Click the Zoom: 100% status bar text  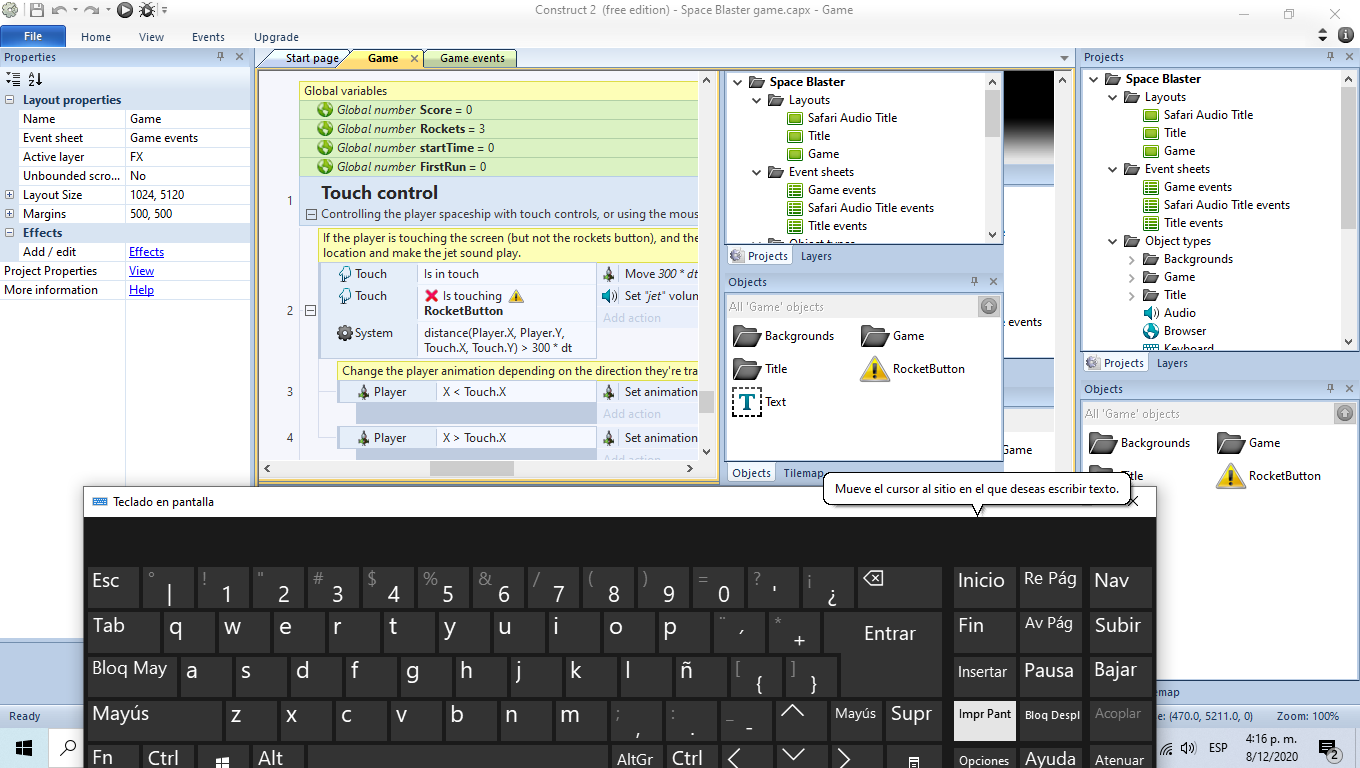point(1307,716)
